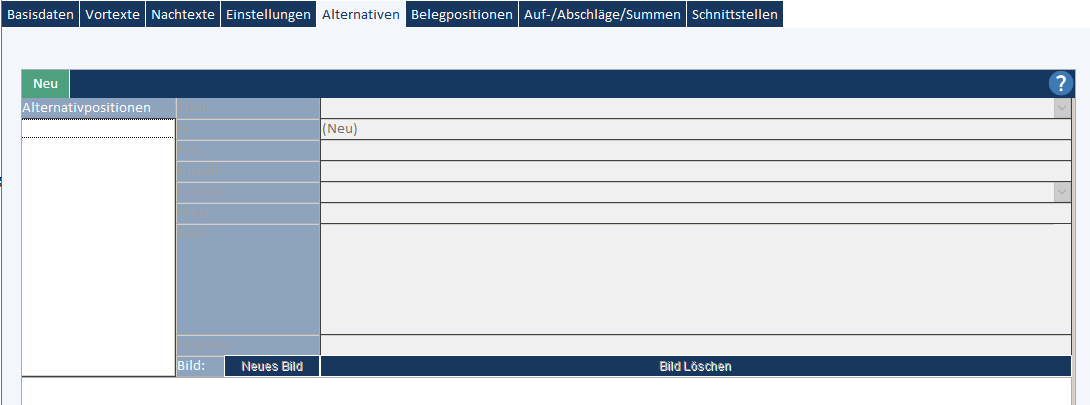Select the Einstellungen tab
This screenshot has width=1090, height=405.
tap(268, 15)
